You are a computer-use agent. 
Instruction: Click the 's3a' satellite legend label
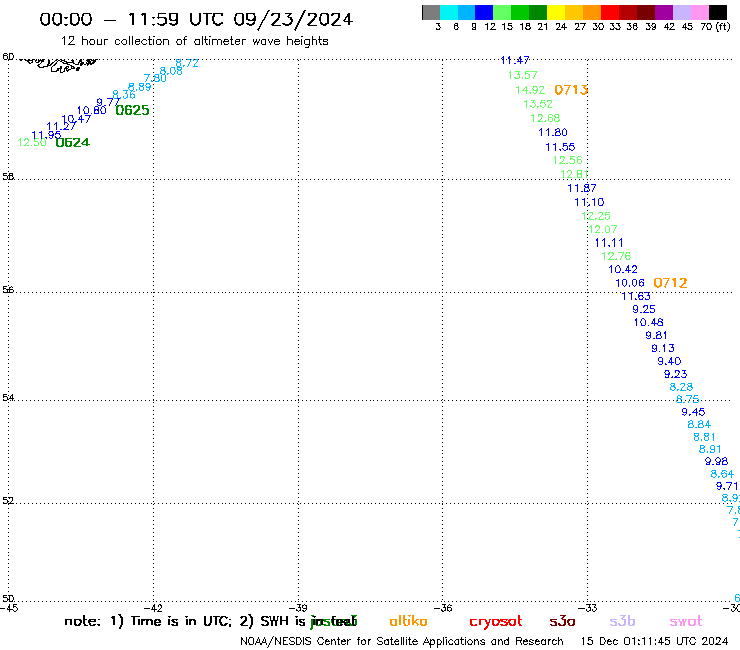click(x=562, y=621)
